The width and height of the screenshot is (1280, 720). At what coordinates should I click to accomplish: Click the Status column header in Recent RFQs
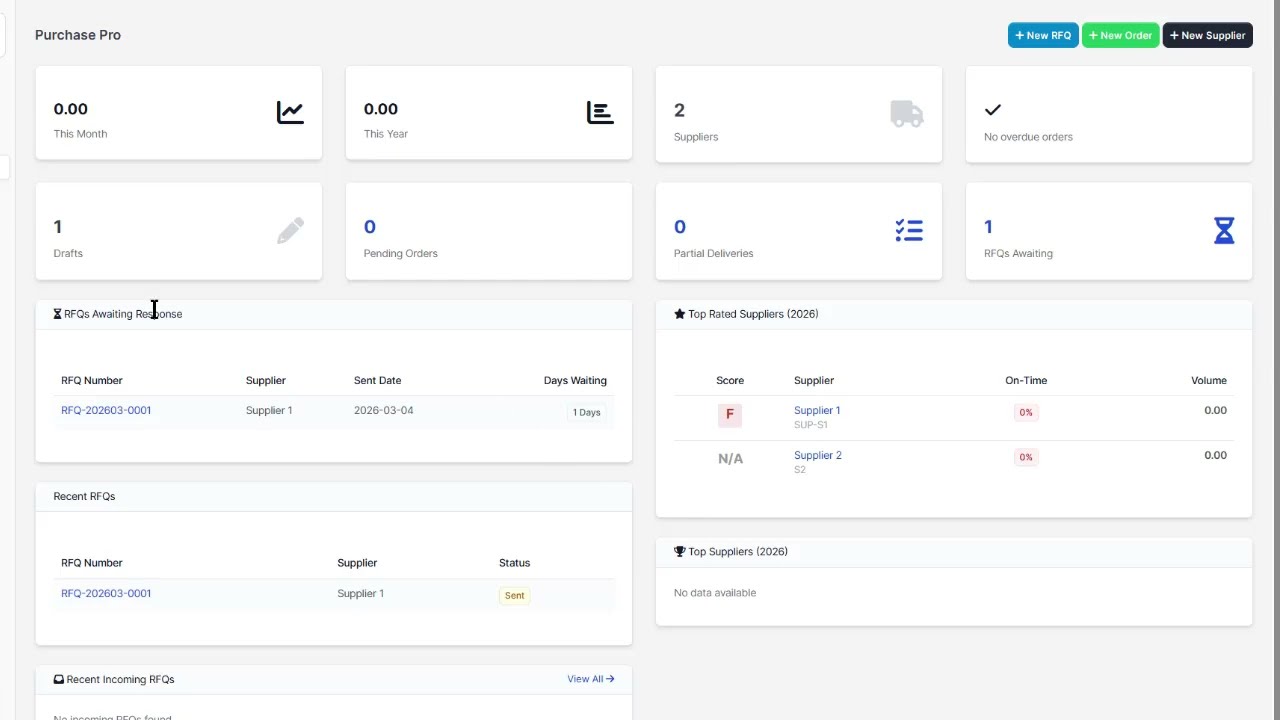[x=514, y=563]
